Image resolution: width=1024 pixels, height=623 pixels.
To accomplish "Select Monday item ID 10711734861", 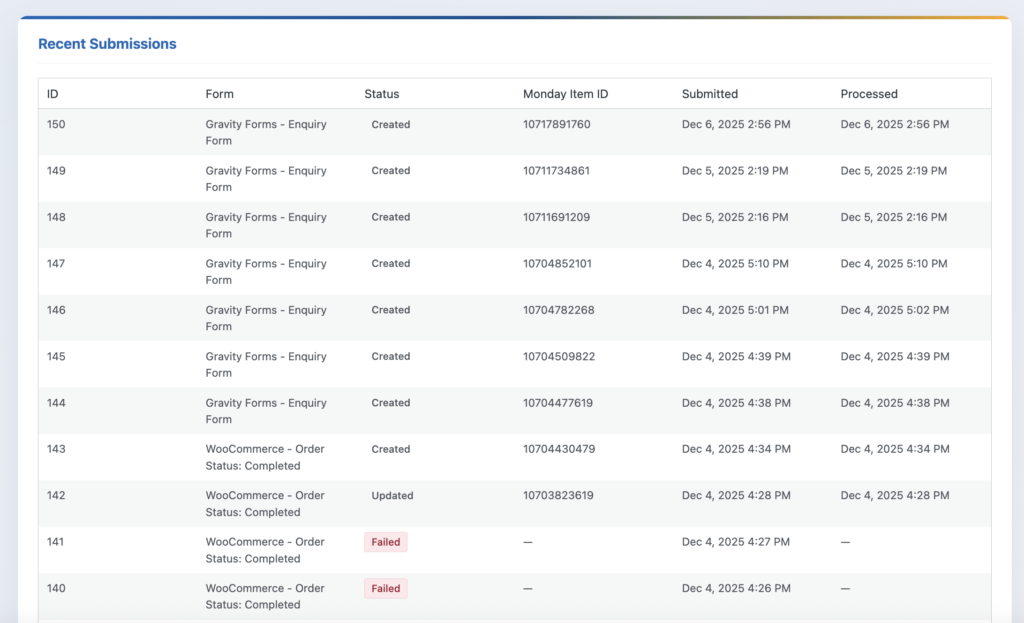I will 556,171.
